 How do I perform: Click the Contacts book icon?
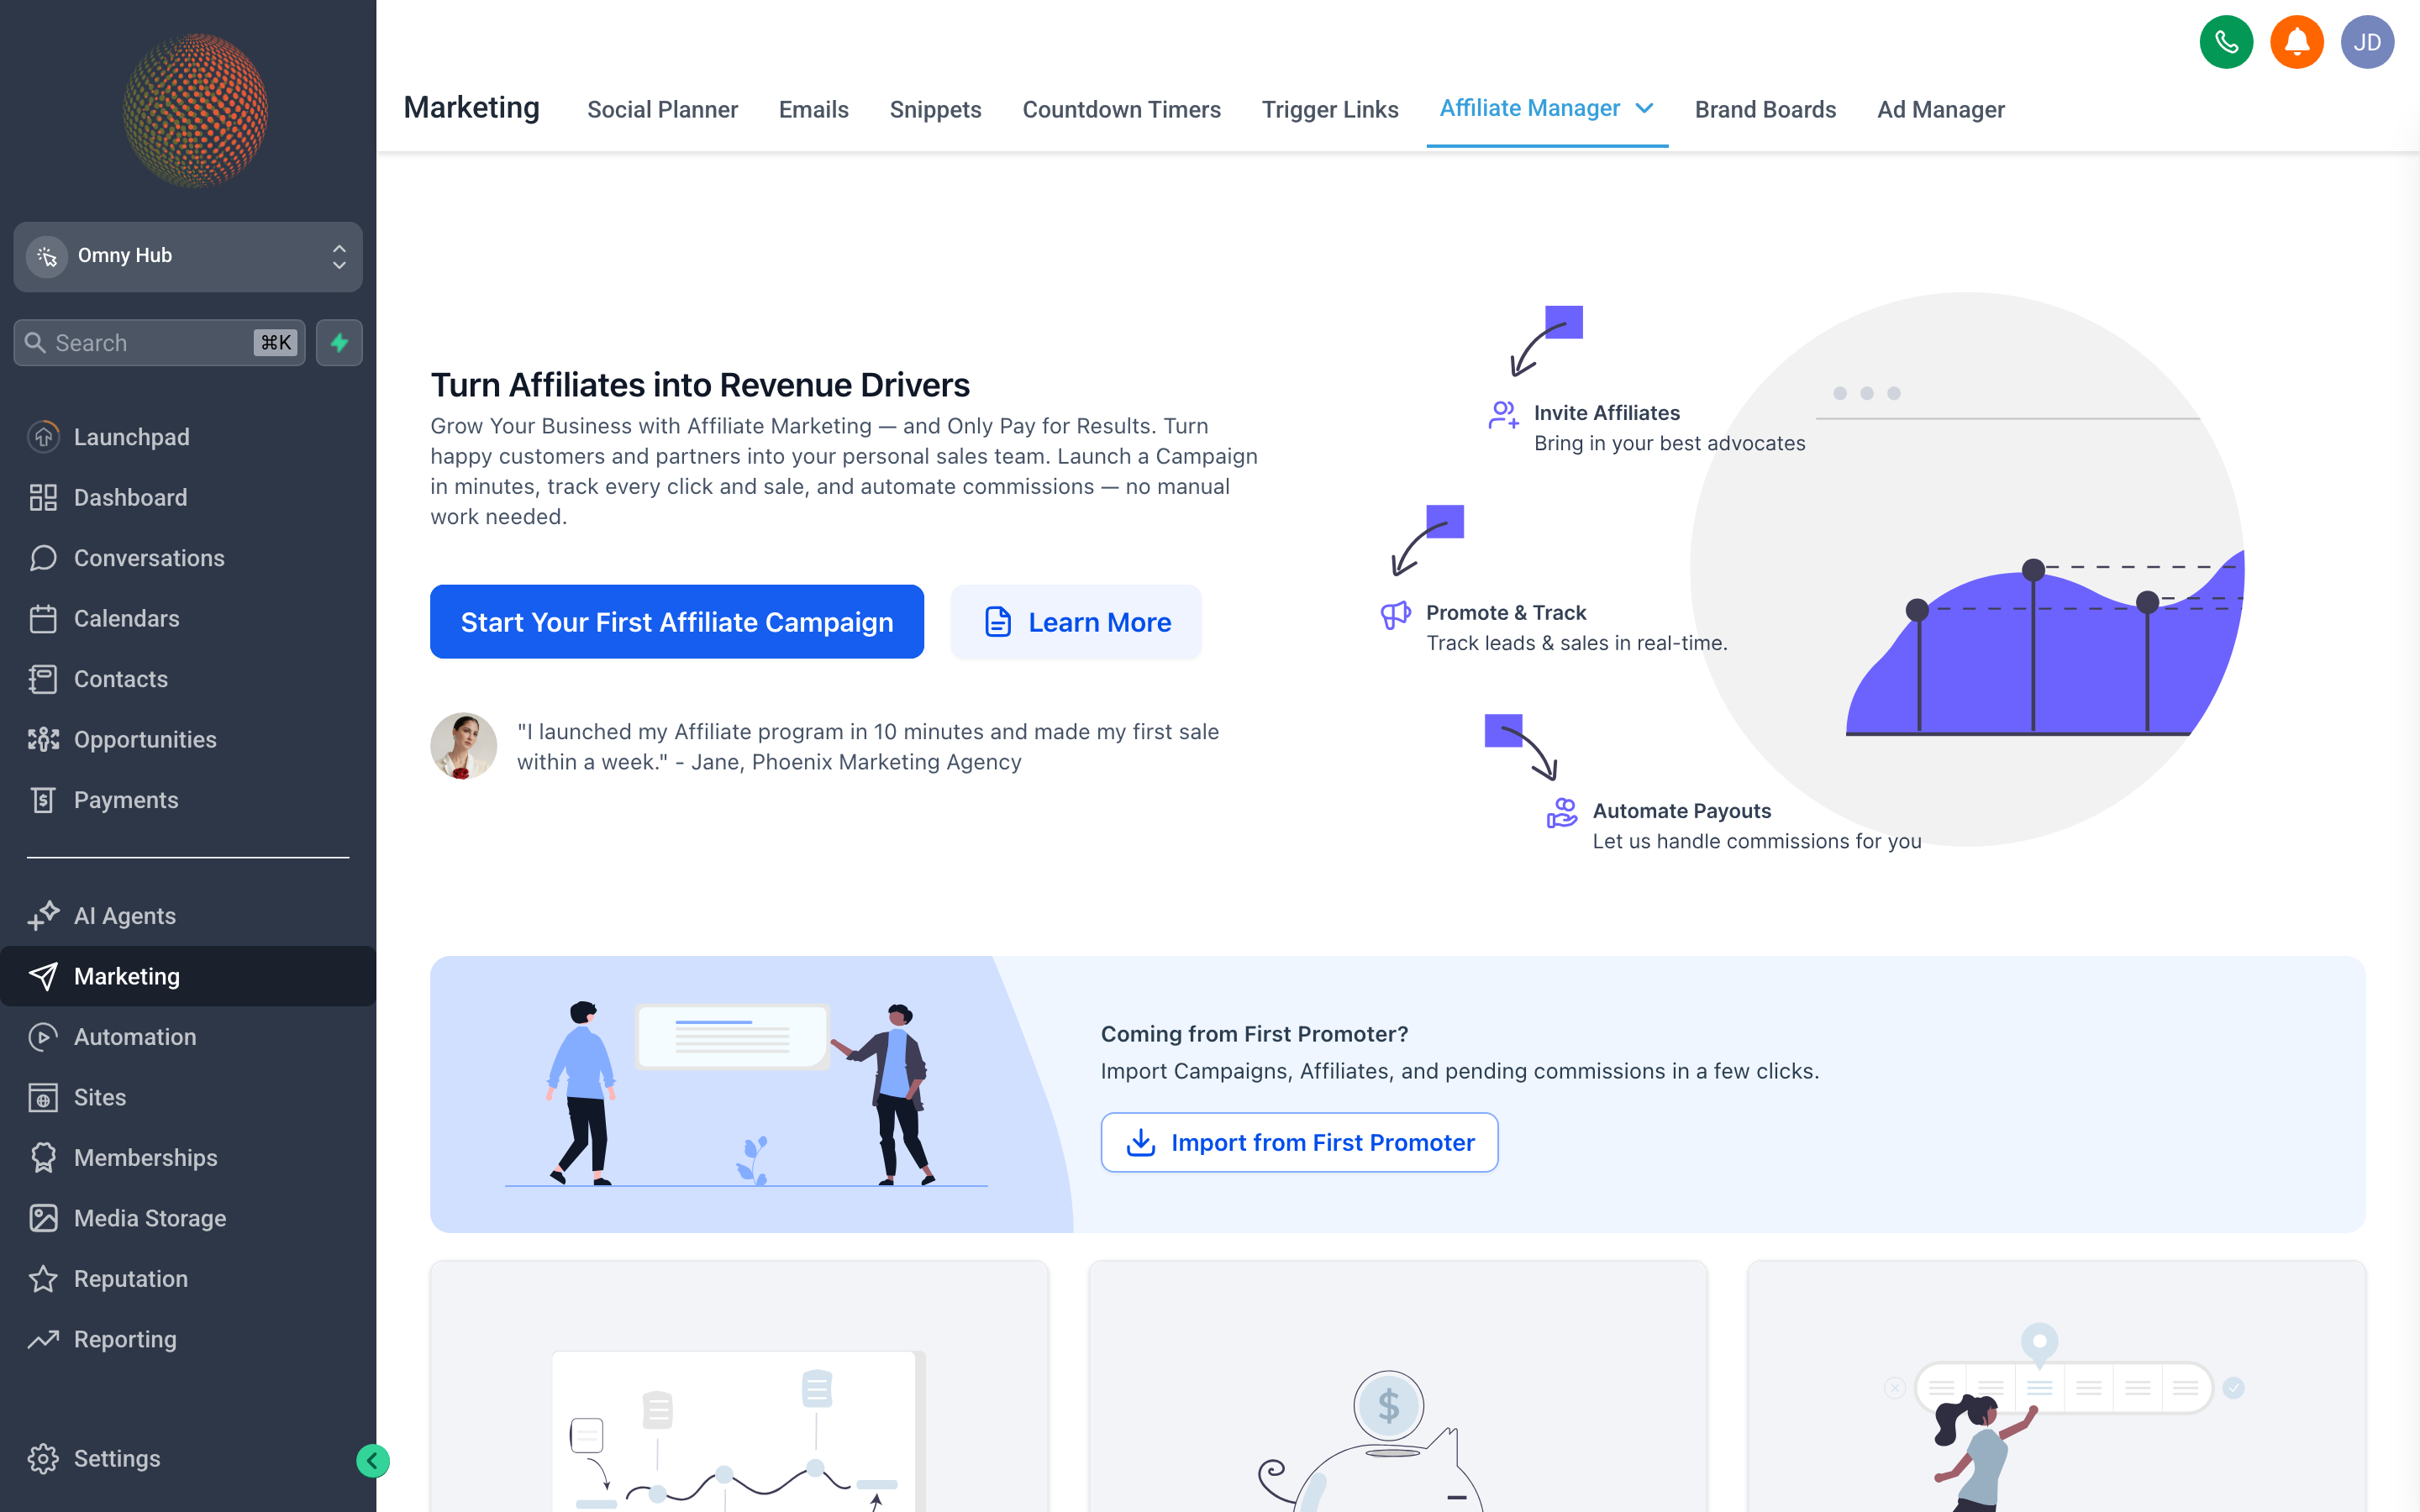(43, 679)
